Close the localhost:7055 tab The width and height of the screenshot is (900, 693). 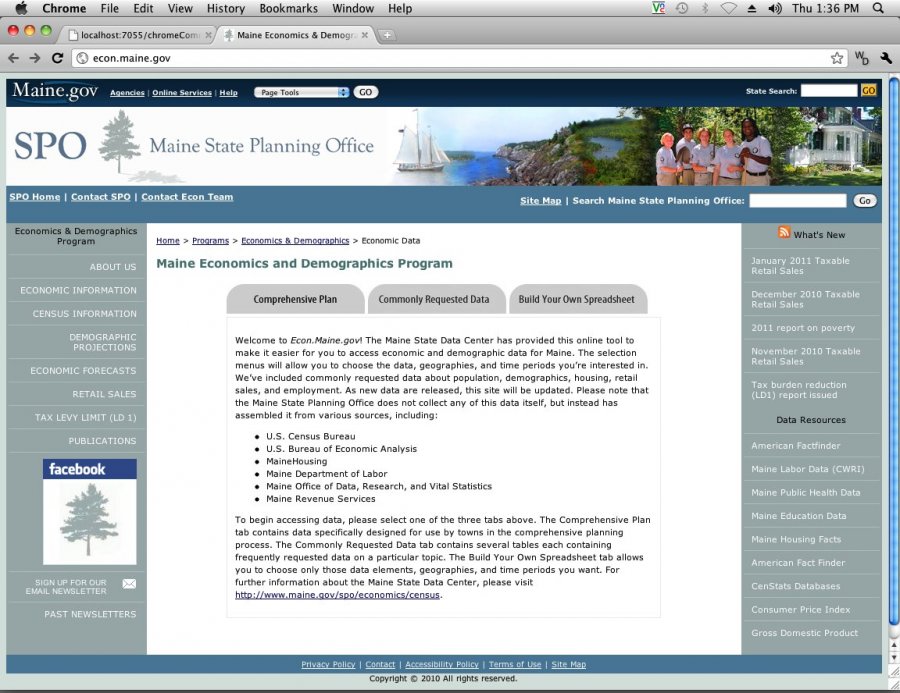coord(208,35)
